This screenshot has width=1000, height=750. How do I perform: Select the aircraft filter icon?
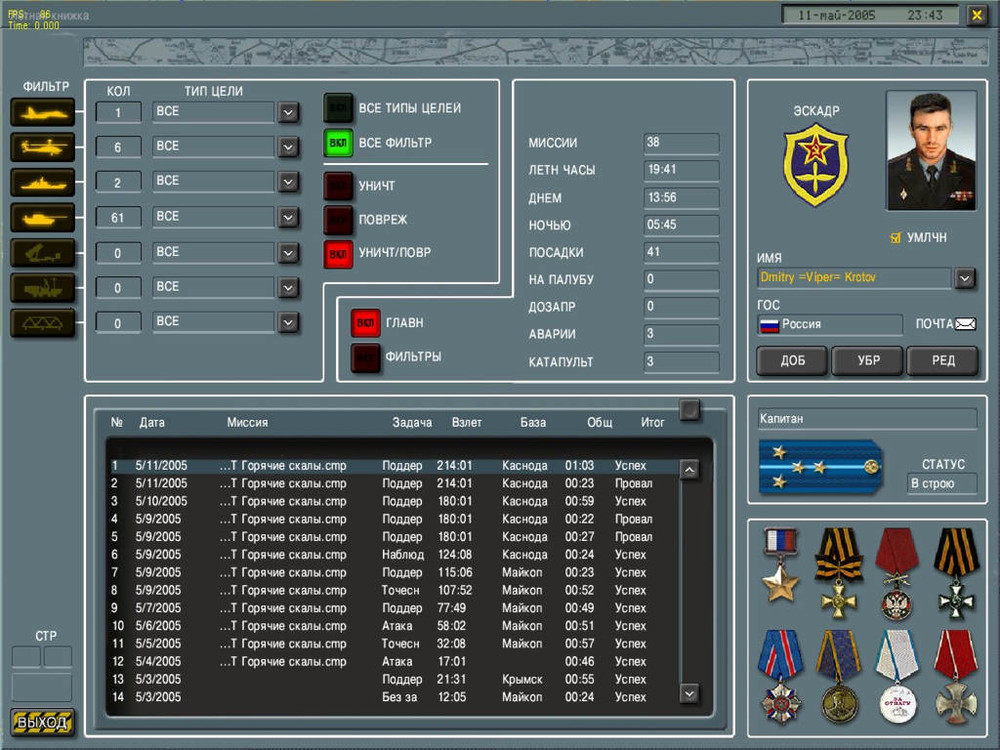point(41,112)
